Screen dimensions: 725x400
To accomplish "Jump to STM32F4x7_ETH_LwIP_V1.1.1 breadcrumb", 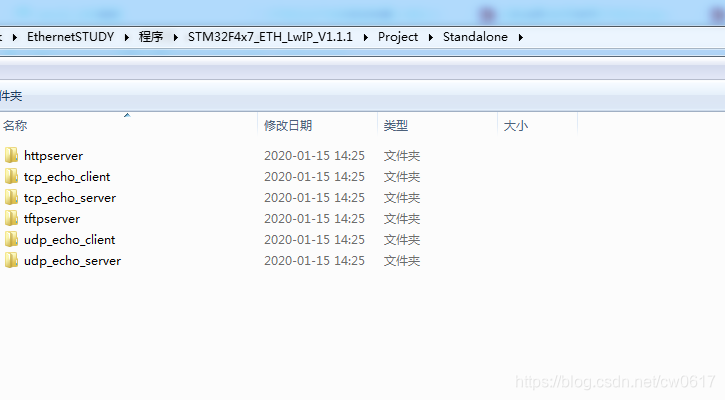I will pos(270,37).
